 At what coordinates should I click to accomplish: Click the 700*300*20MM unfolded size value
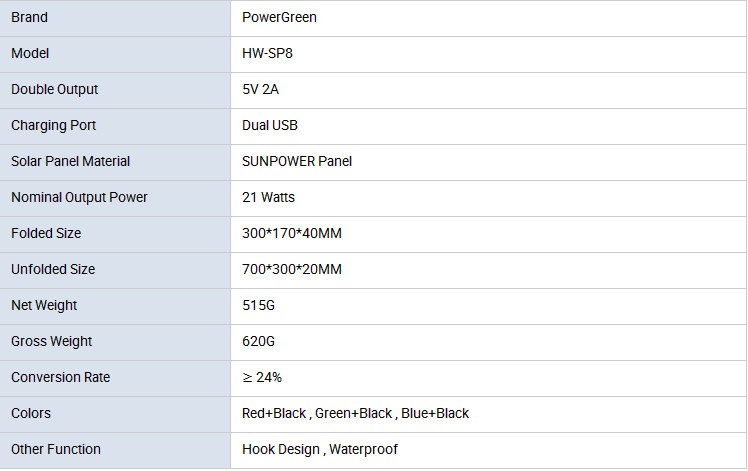[292, 269]
